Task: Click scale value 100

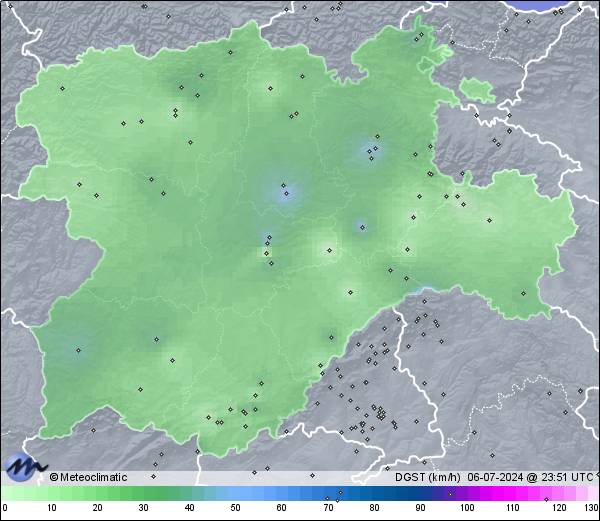Action: [467, 508]
